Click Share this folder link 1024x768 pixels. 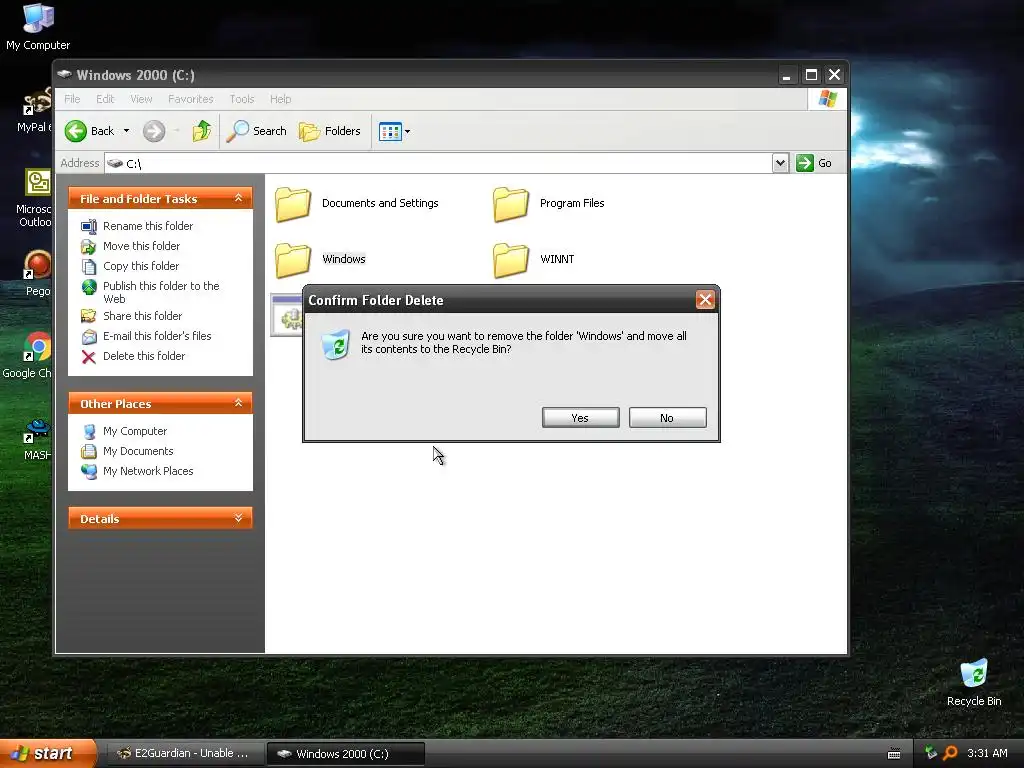point(142,316)
